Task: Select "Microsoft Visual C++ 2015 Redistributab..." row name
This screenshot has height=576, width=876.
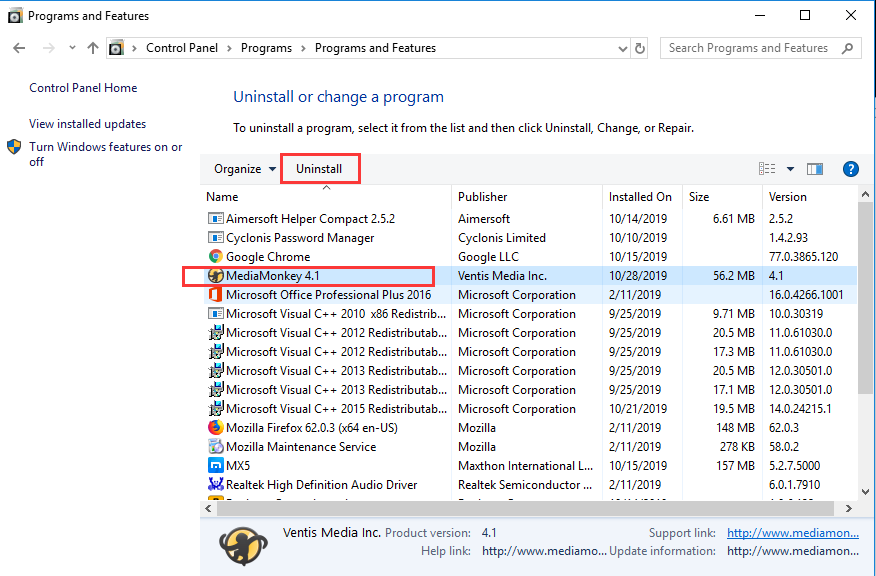Action: click(x=336, y=408)
